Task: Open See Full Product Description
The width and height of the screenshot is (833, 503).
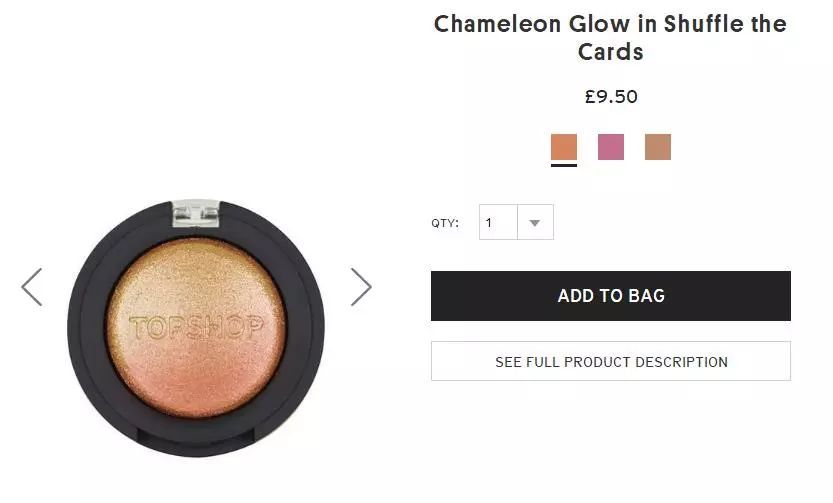Action: coord(611,361)
